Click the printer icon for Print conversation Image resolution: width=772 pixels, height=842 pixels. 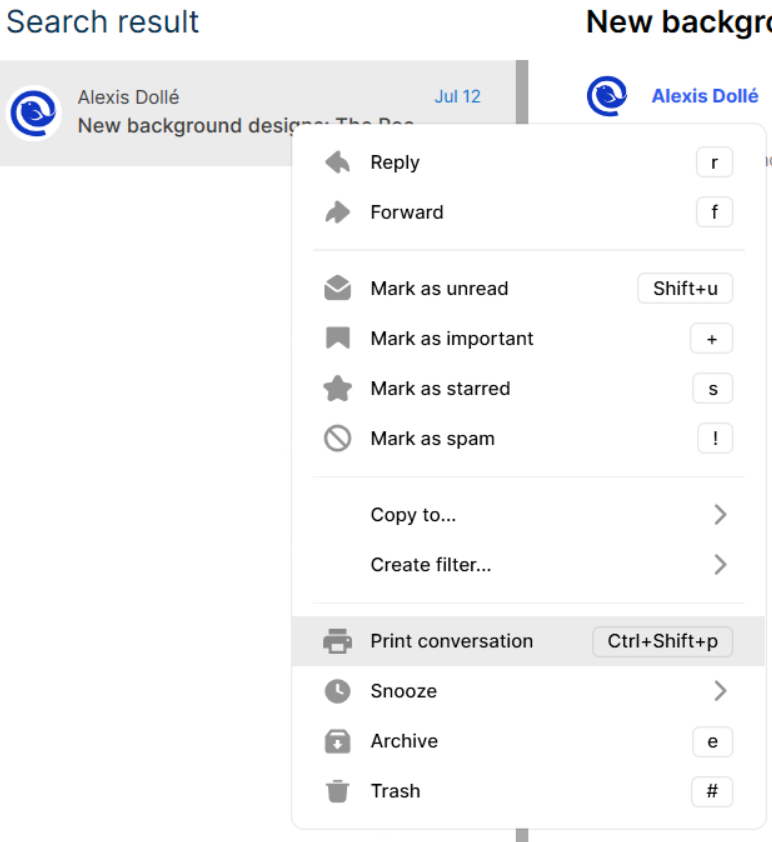point(337,640)
